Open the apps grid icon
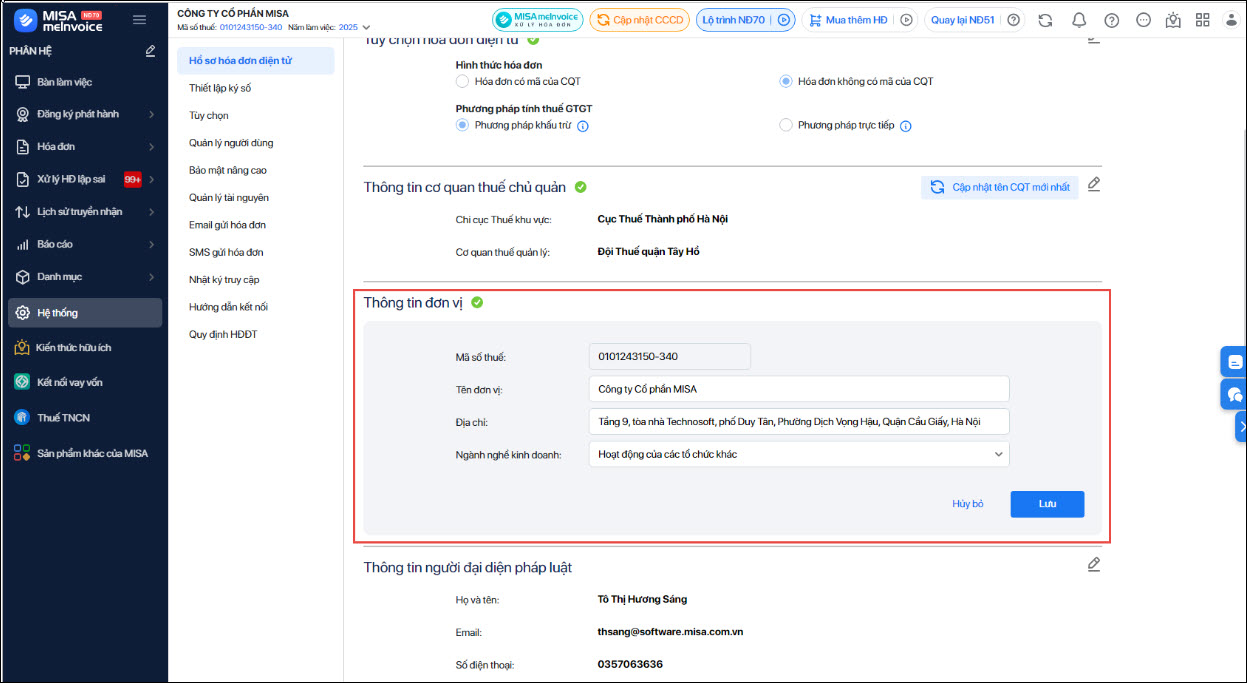This screenshot has height=683, width=1247. point(1202,20)
